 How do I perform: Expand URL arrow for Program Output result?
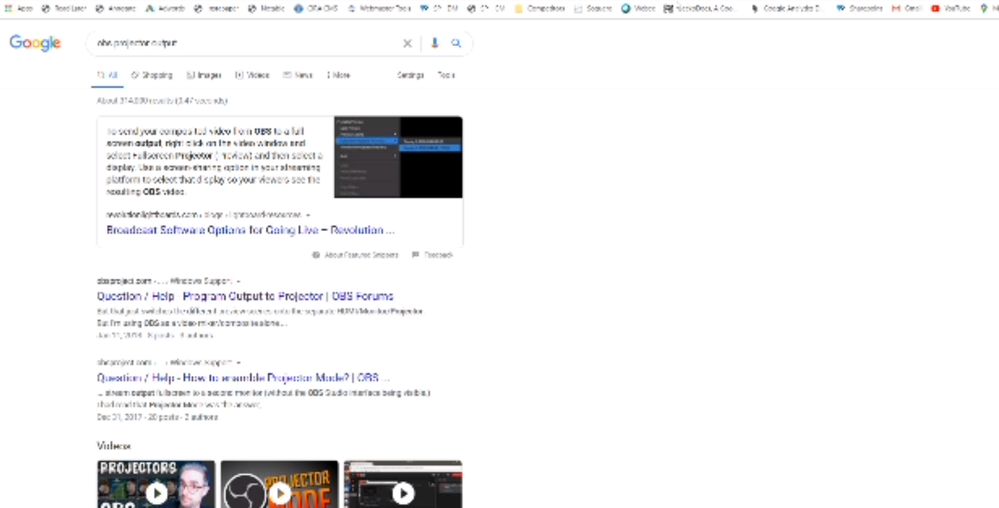coord(238,281)
